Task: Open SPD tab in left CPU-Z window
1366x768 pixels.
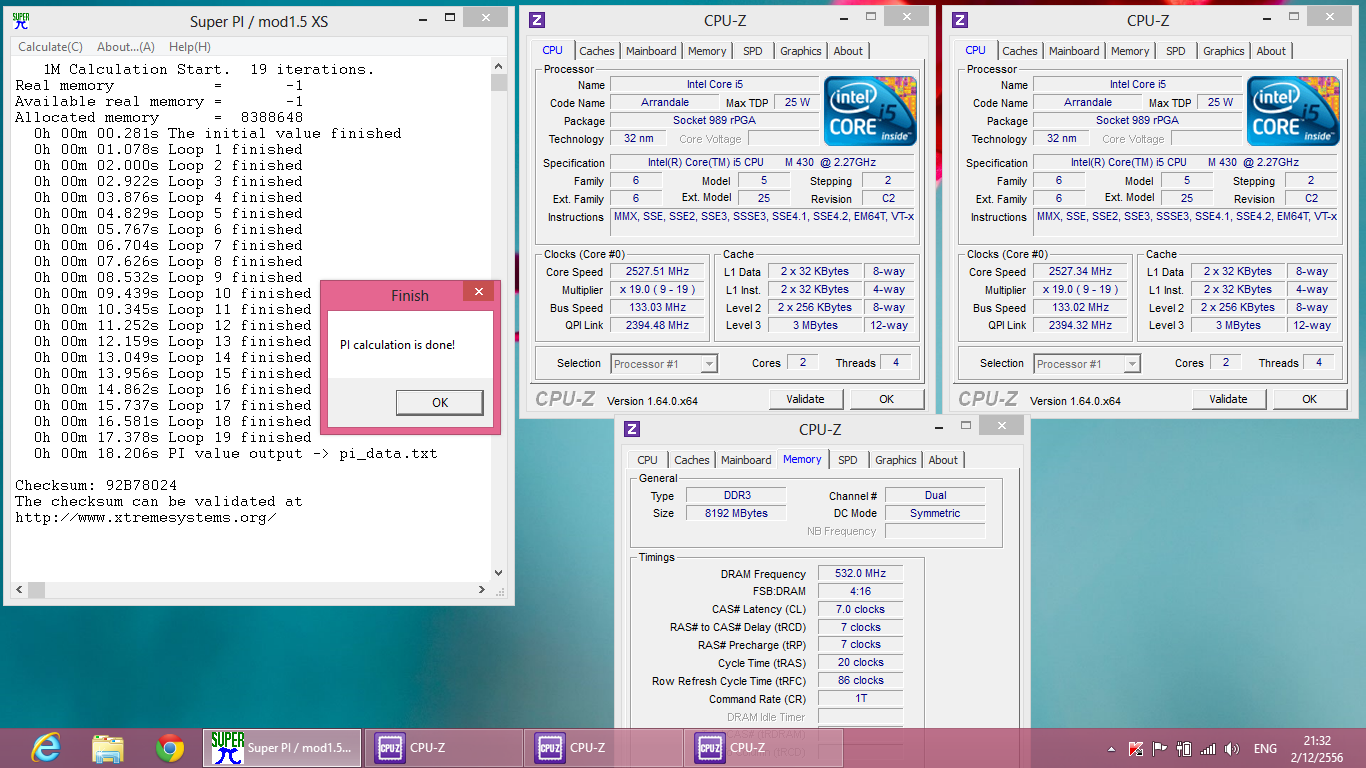Action: point(753,51)
